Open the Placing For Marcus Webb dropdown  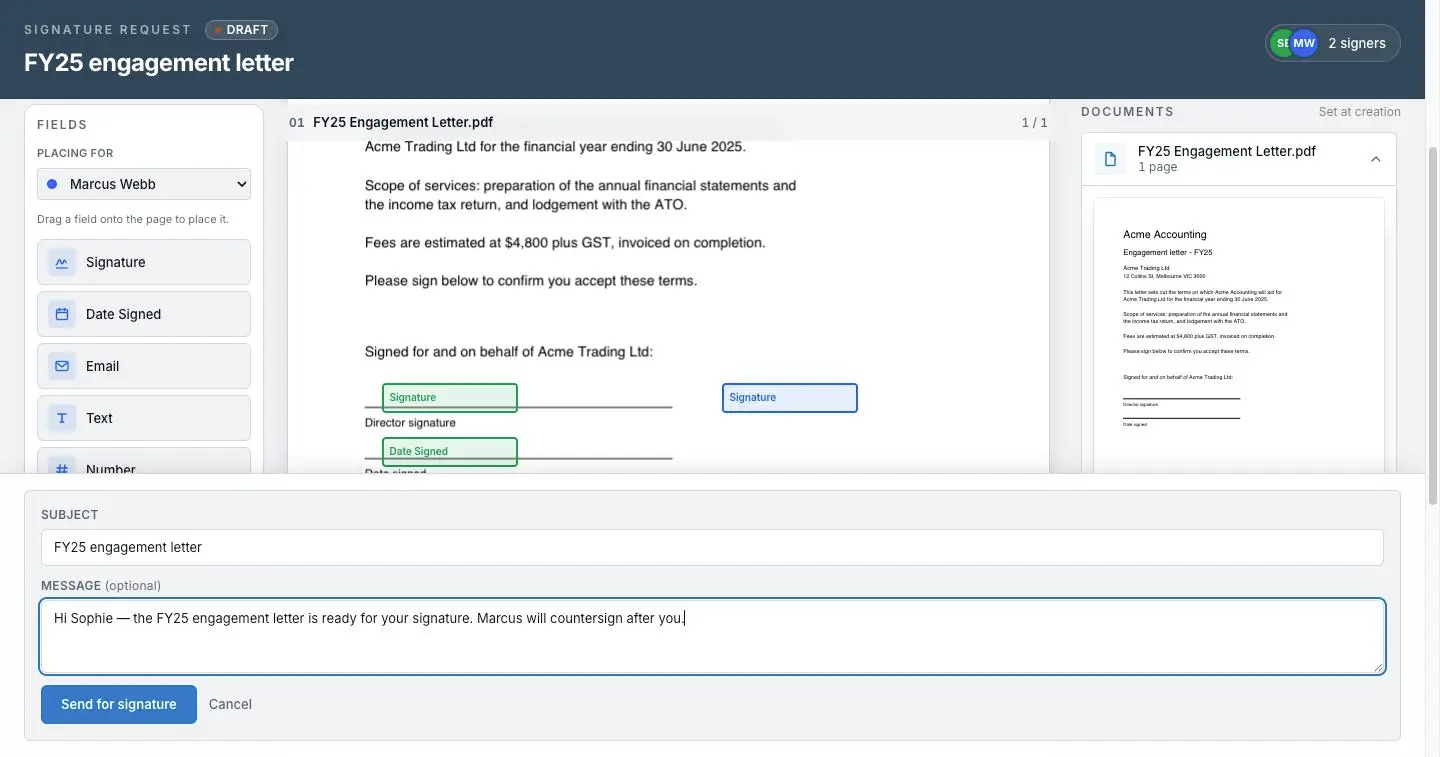[144, 184]
